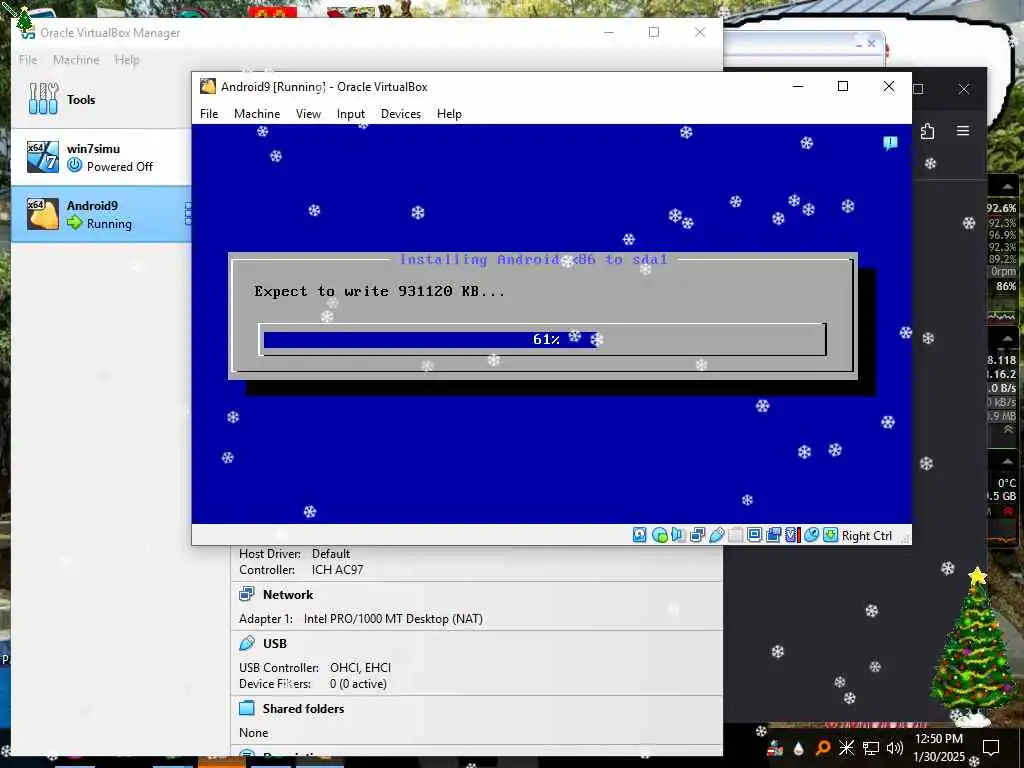1024x768 pixels.
Task: Open the network icon in system tray
Action: [x=871, y=748]
